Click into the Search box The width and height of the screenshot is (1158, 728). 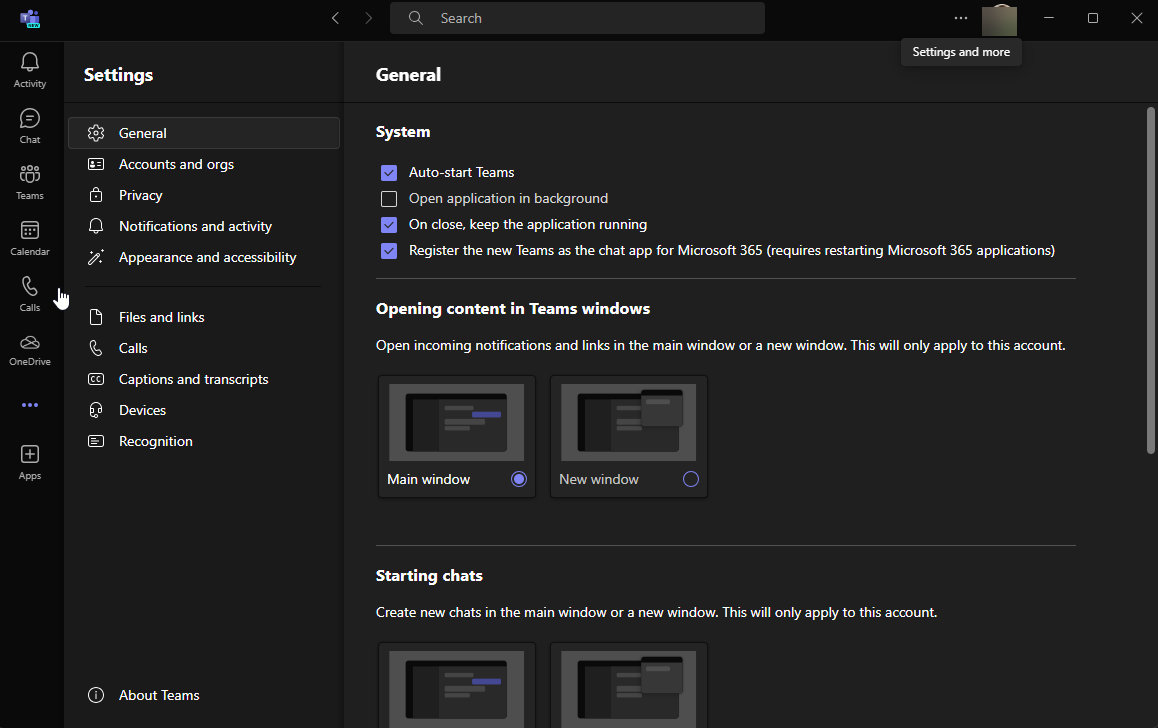point(578,18)
